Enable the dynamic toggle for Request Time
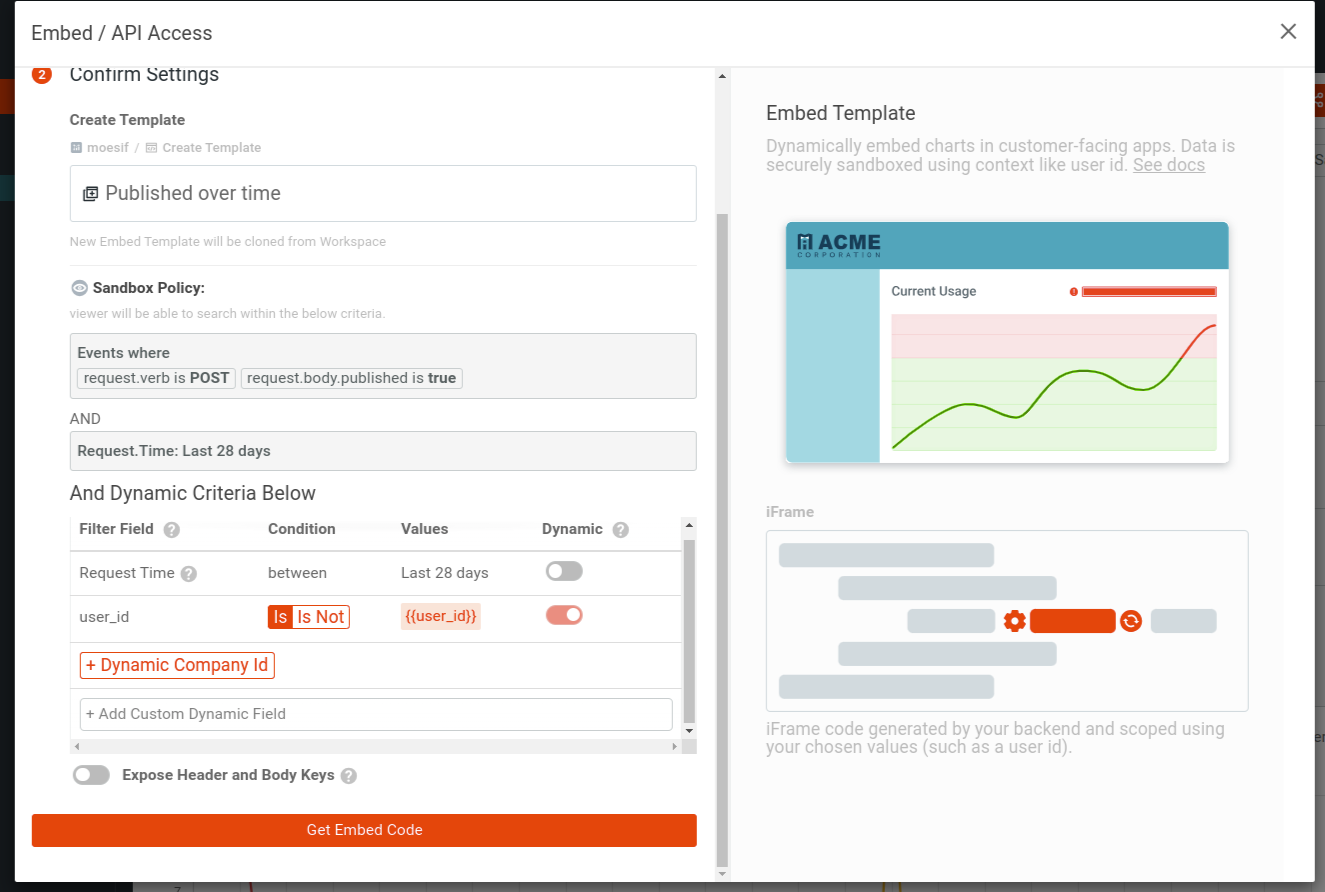The image size is (1325, 892). click(x=563, y=570)
